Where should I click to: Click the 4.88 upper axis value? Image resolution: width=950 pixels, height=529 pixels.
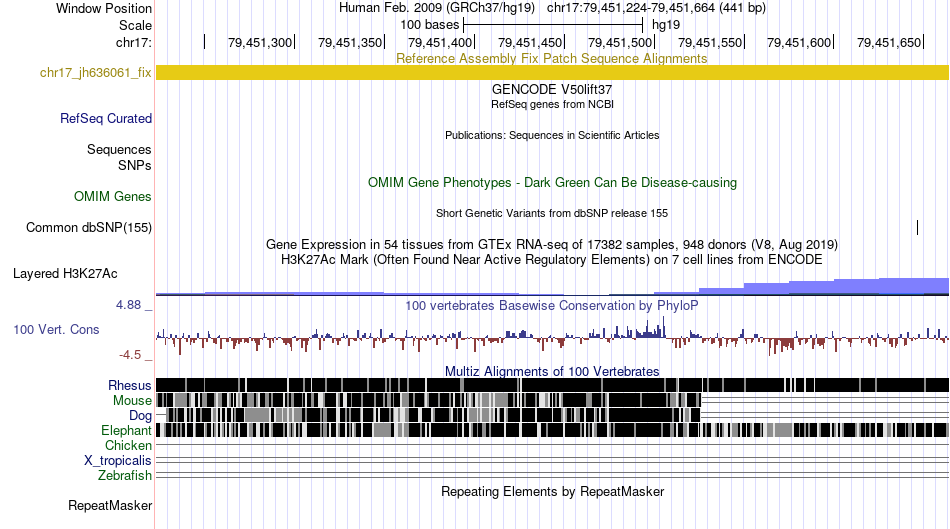128,305
